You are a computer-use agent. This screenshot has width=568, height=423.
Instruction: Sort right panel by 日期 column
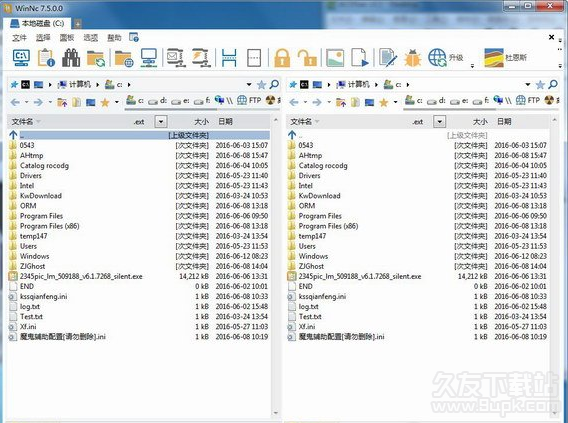point(504,122)
